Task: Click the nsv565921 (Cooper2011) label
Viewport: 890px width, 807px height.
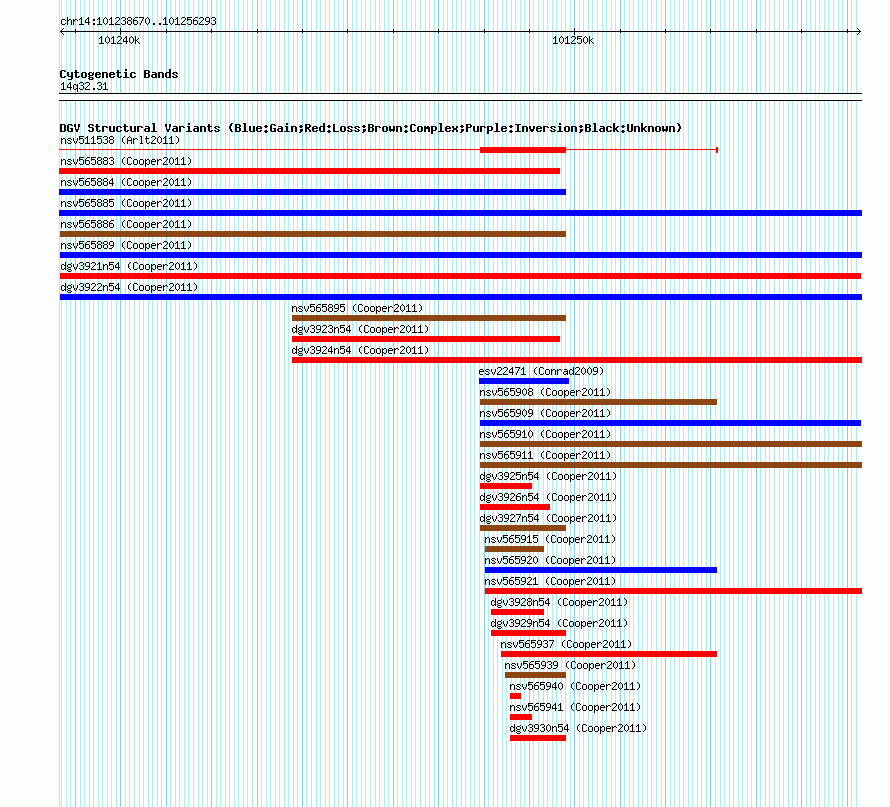Action: 550,581
